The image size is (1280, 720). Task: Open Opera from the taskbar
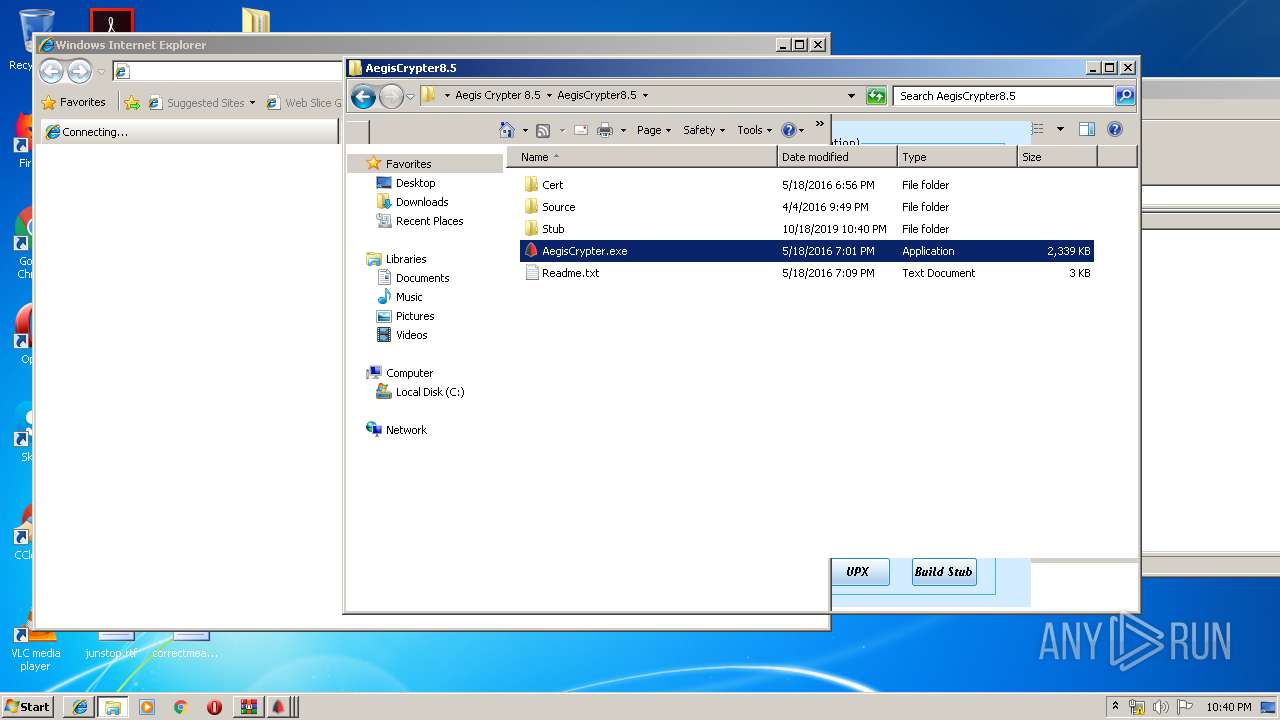point(214,707)
